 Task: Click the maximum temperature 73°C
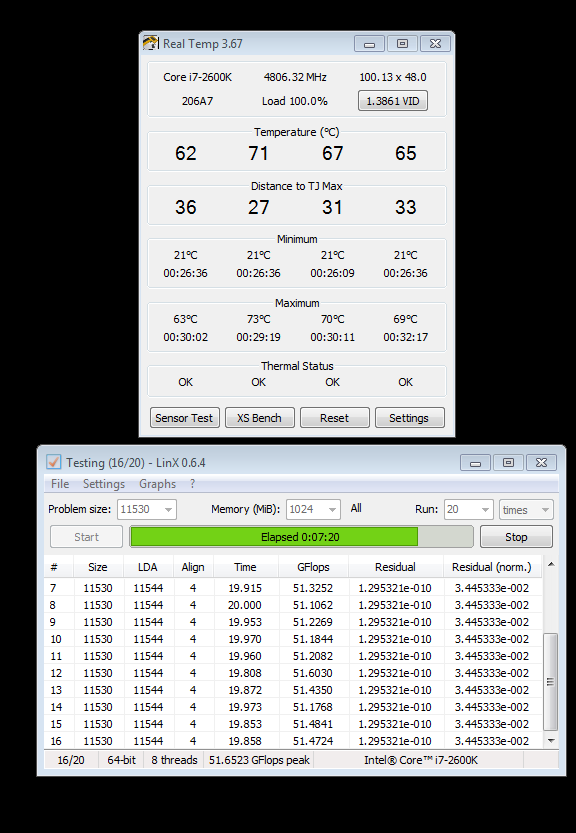[258, 319]
